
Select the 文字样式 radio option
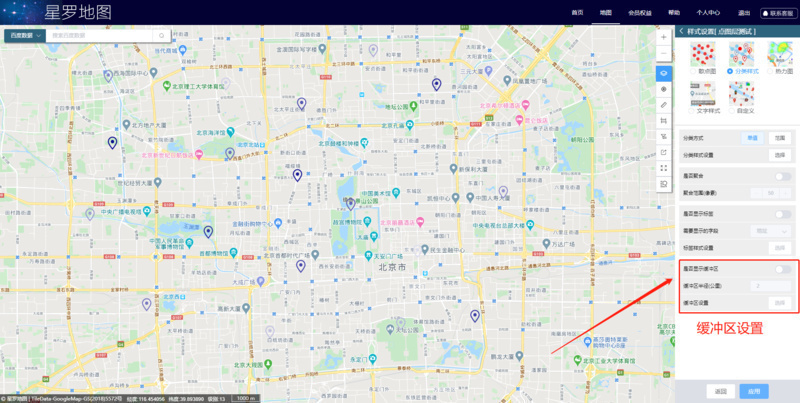pyautogui.click(x=692, y=110)
